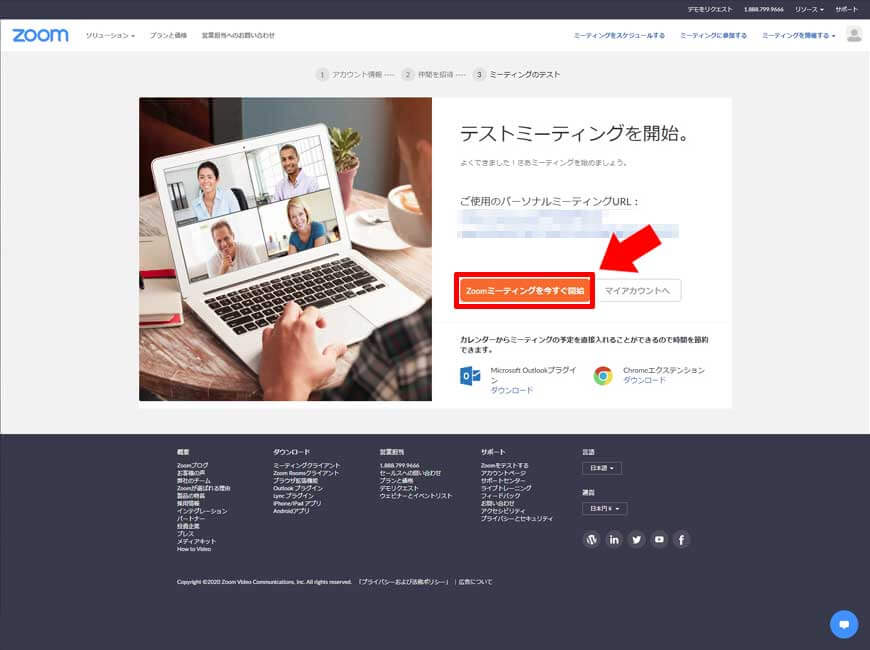Open the 弊社のチーム footer link
Screen dimensions: 870x650
[194, 481]
